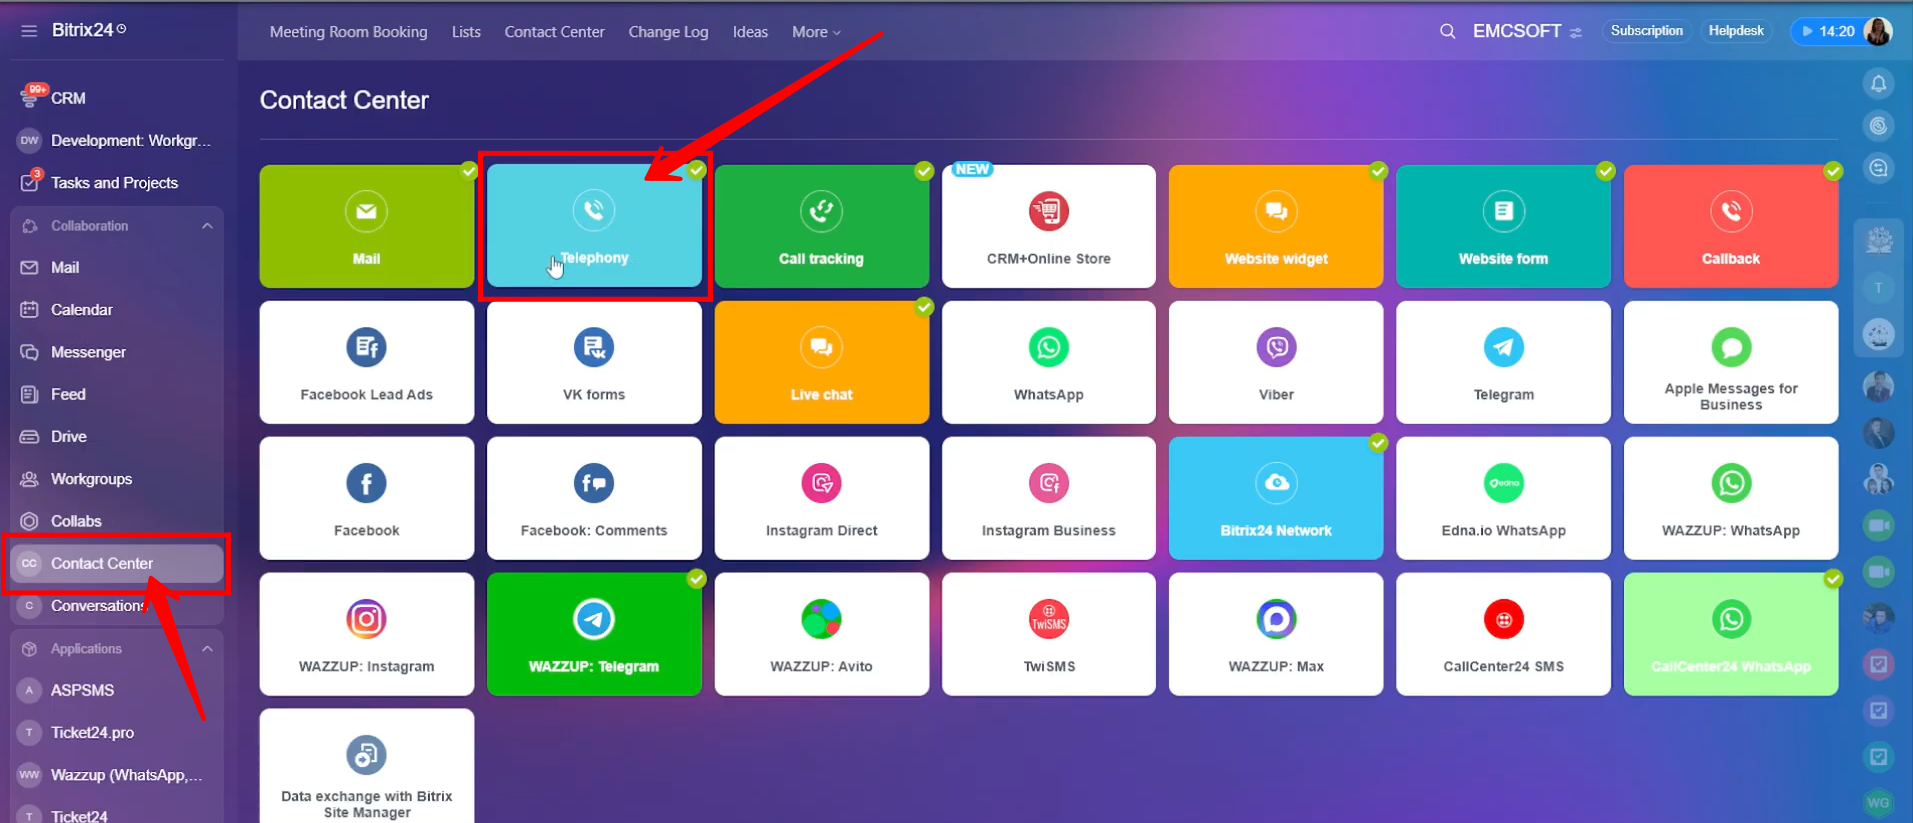The width and height of the screenshot is (1913, 823).
Task: Click the Helpdesk button
Action: tap(1735, 31)
